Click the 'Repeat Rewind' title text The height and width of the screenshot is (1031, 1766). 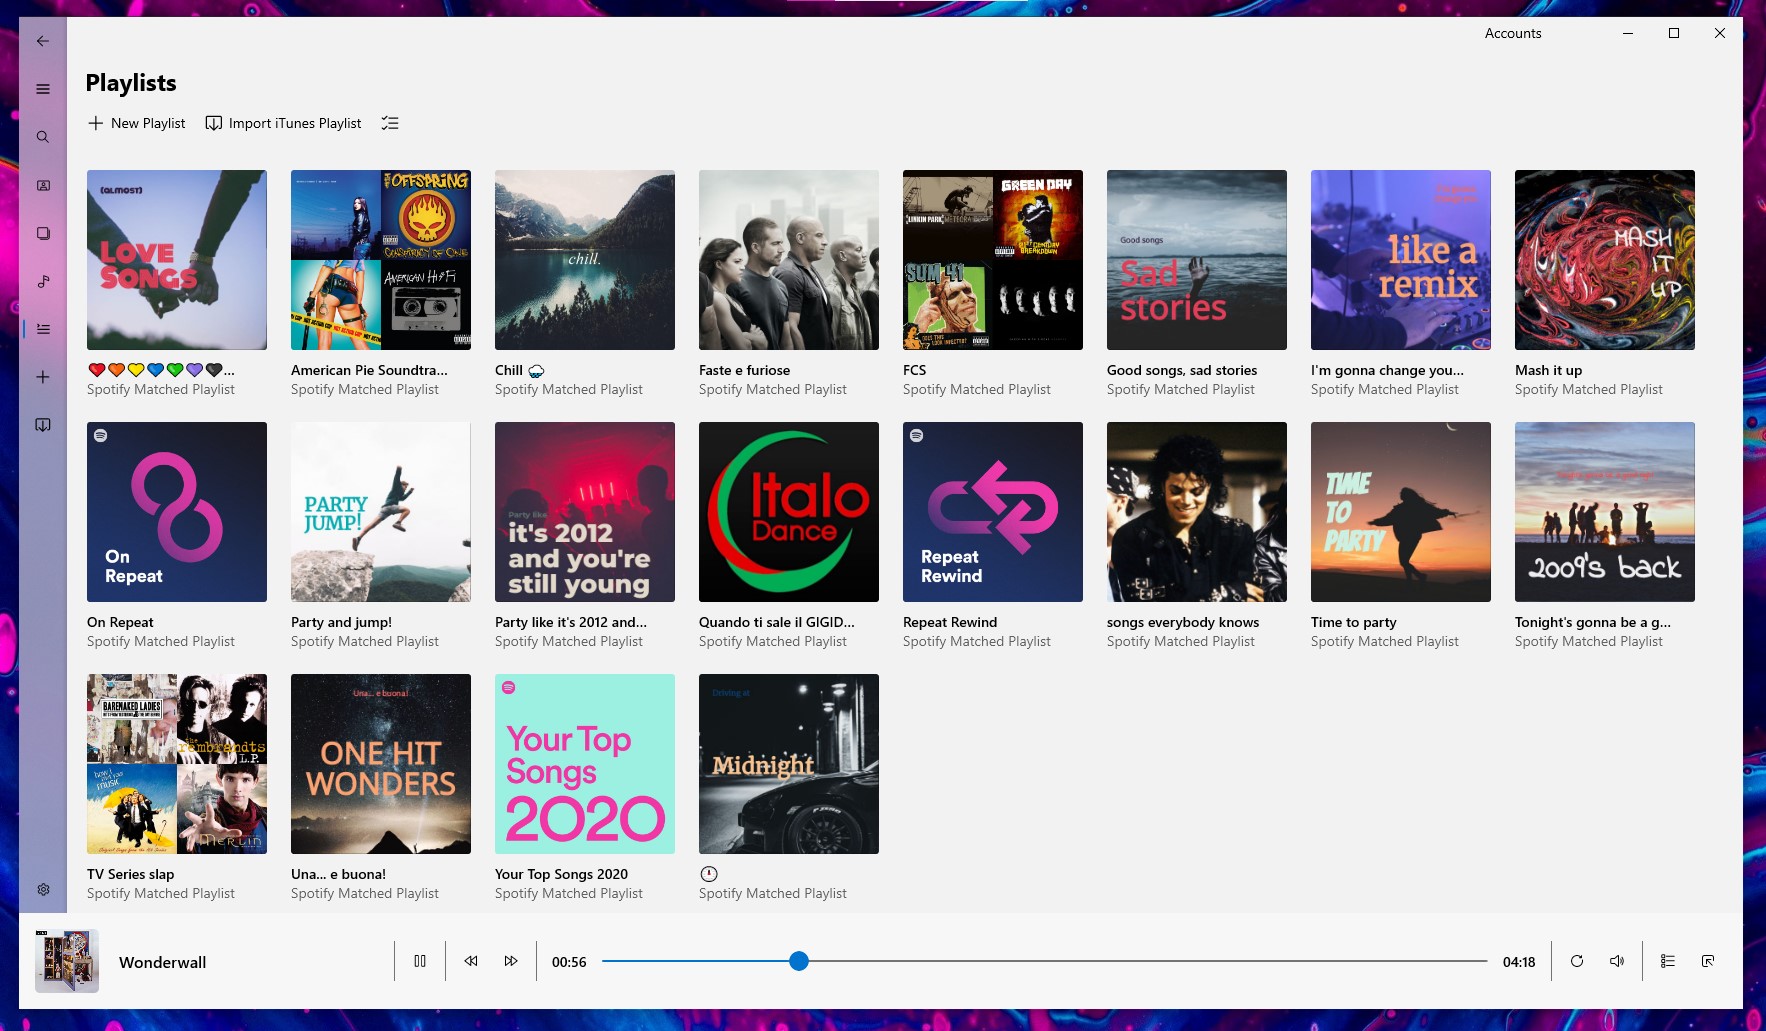pyautogui.click(x=950, y=622)
